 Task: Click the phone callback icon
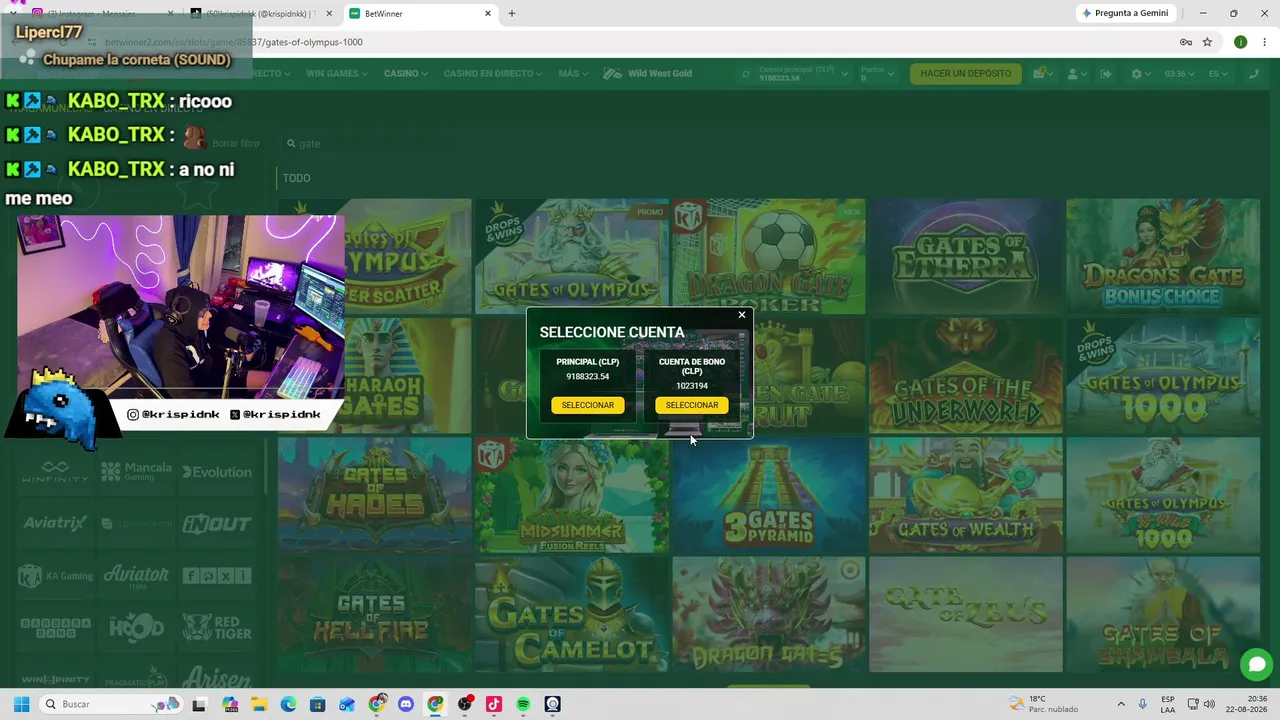coord(1254,74)
